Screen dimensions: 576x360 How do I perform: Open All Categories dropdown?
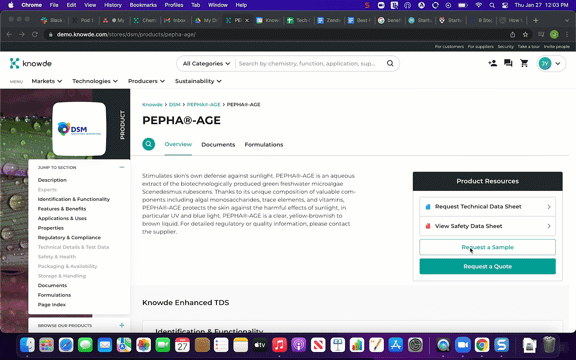click(x=206, y=64)
